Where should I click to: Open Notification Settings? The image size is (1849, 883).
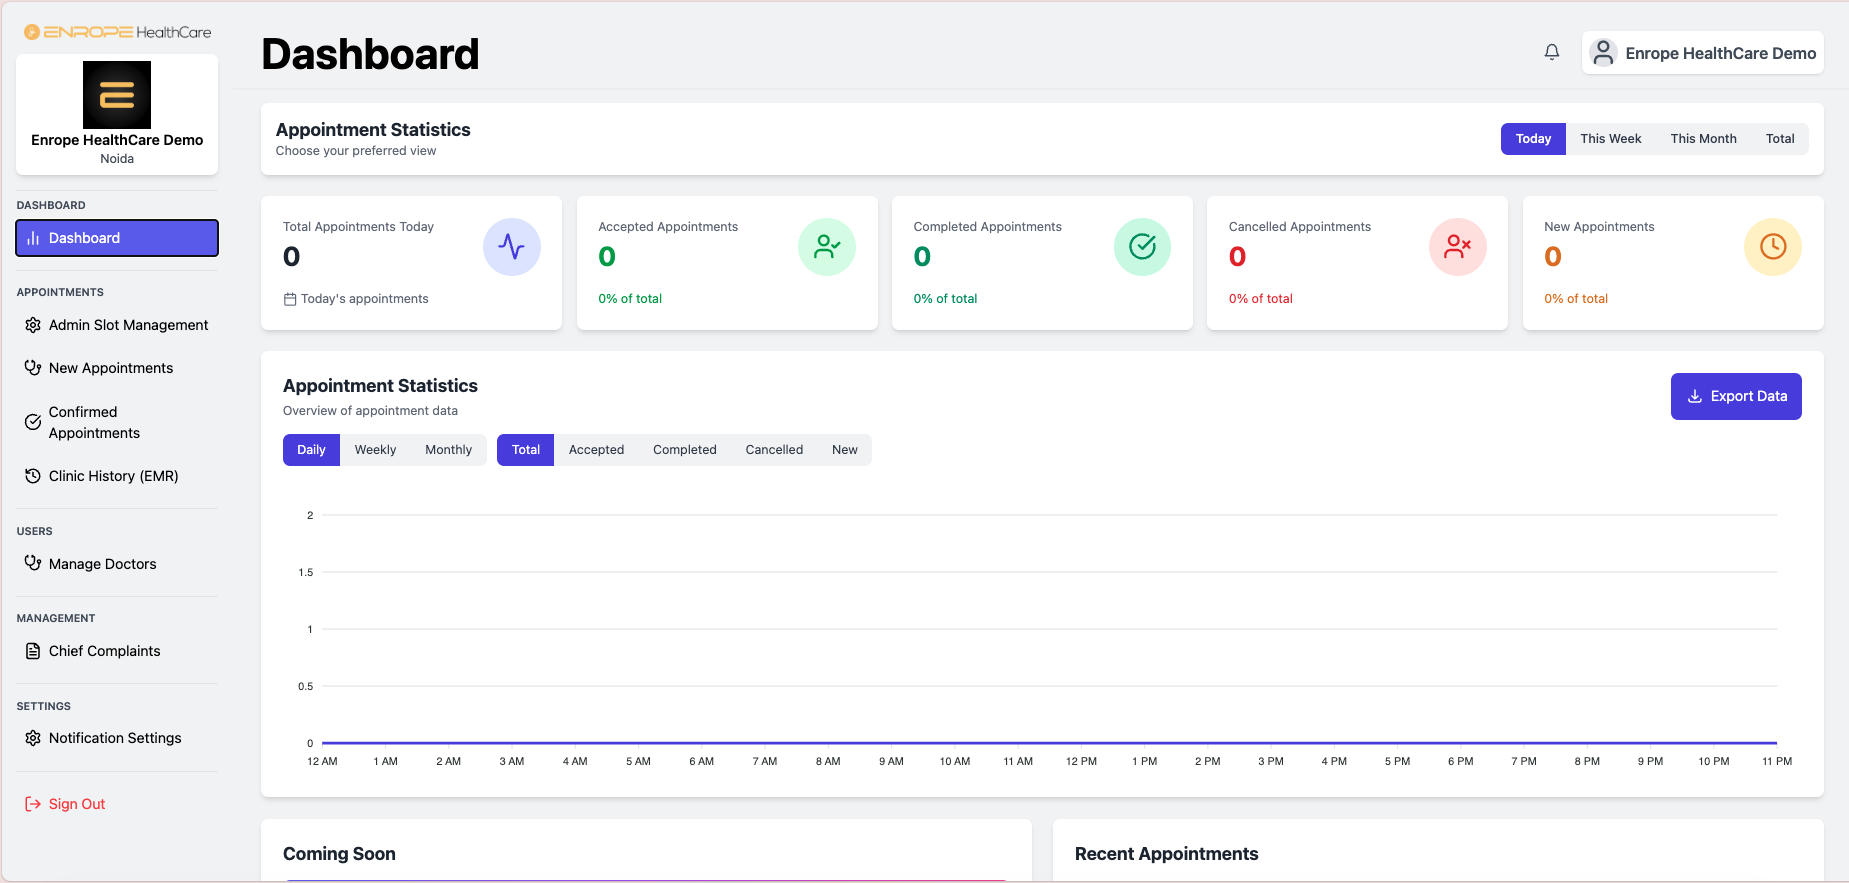[x=117, y=738]
